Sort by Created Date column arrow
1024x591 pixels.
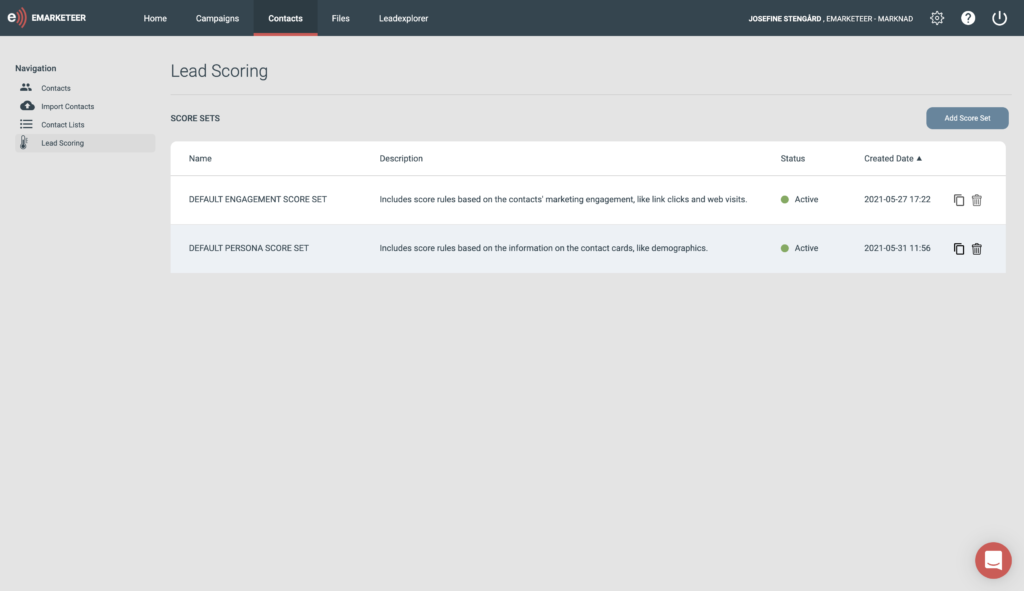(919, 159)
